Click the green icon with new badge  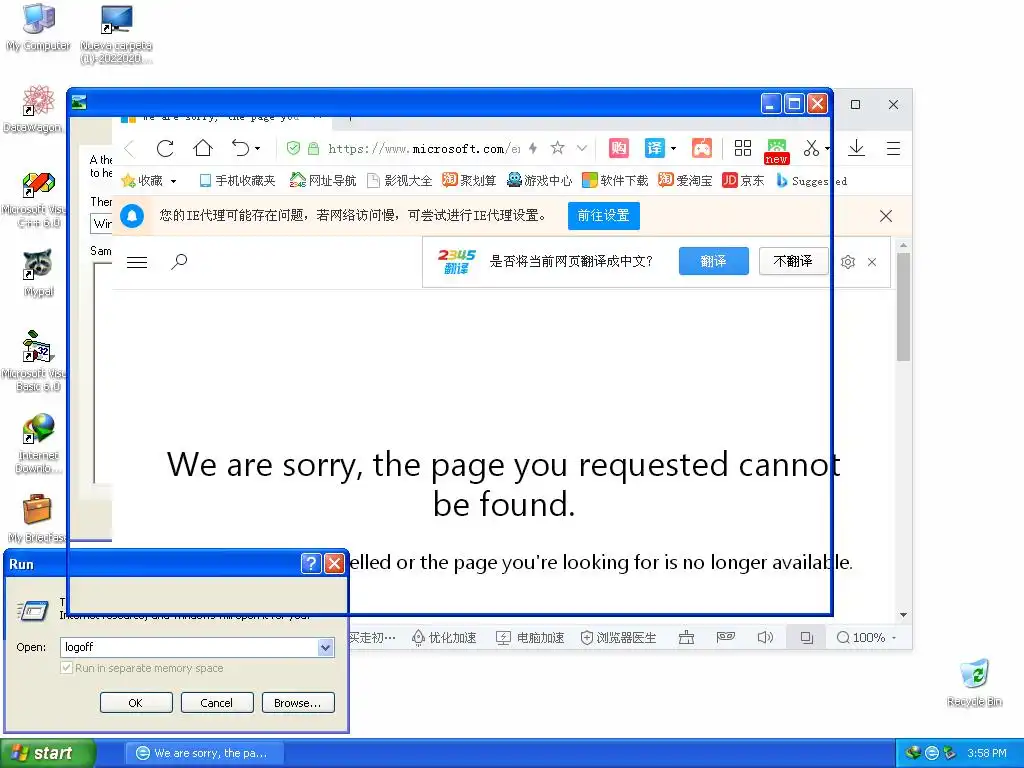tap(776, 151)
